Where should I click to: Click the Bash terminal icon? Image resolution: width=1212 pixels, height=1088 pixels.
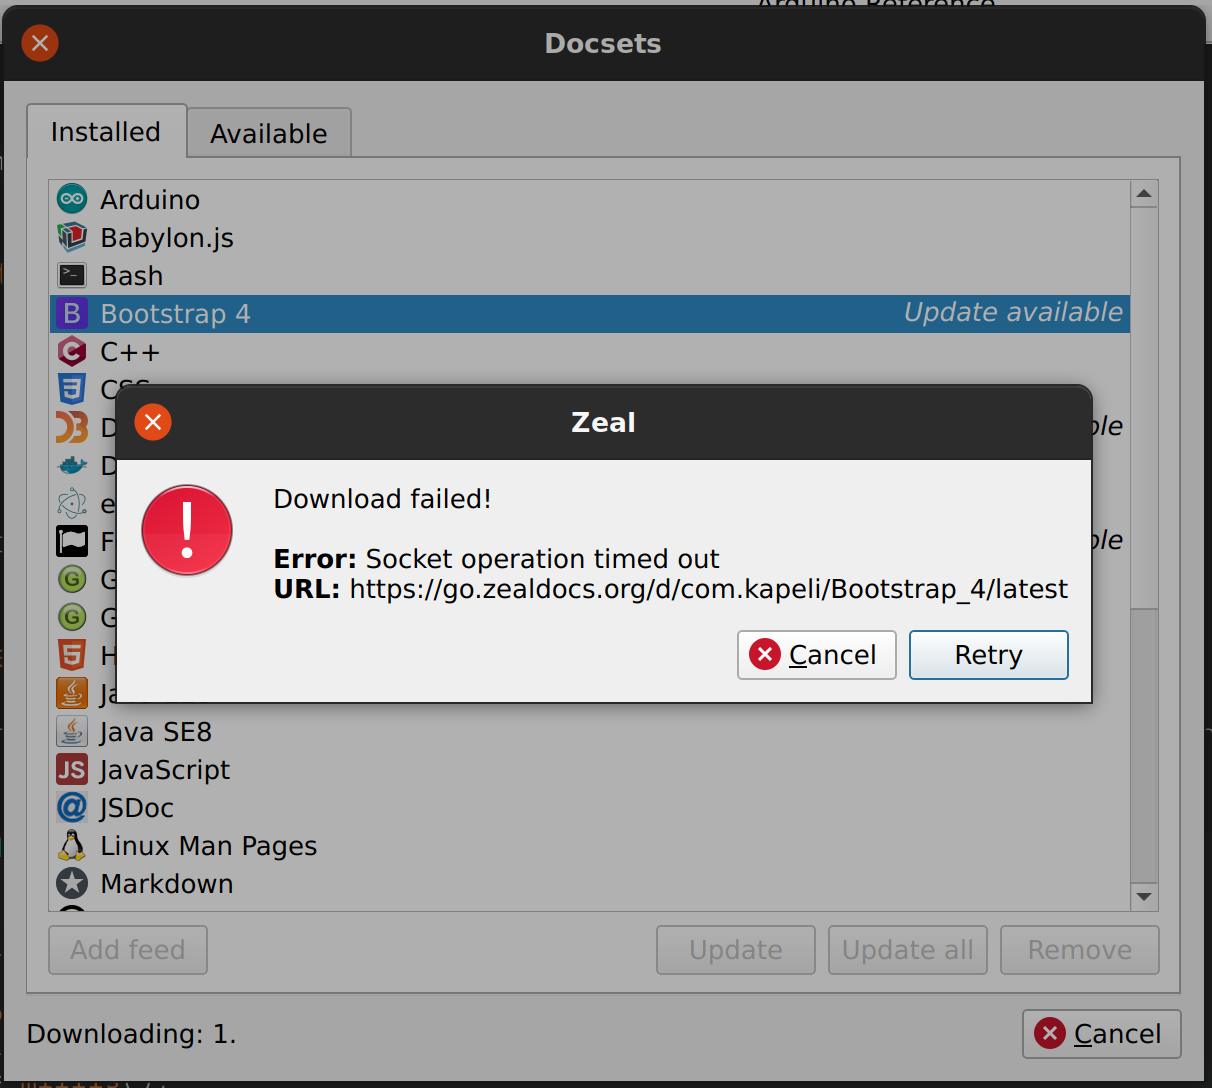[x=71, y=275]
